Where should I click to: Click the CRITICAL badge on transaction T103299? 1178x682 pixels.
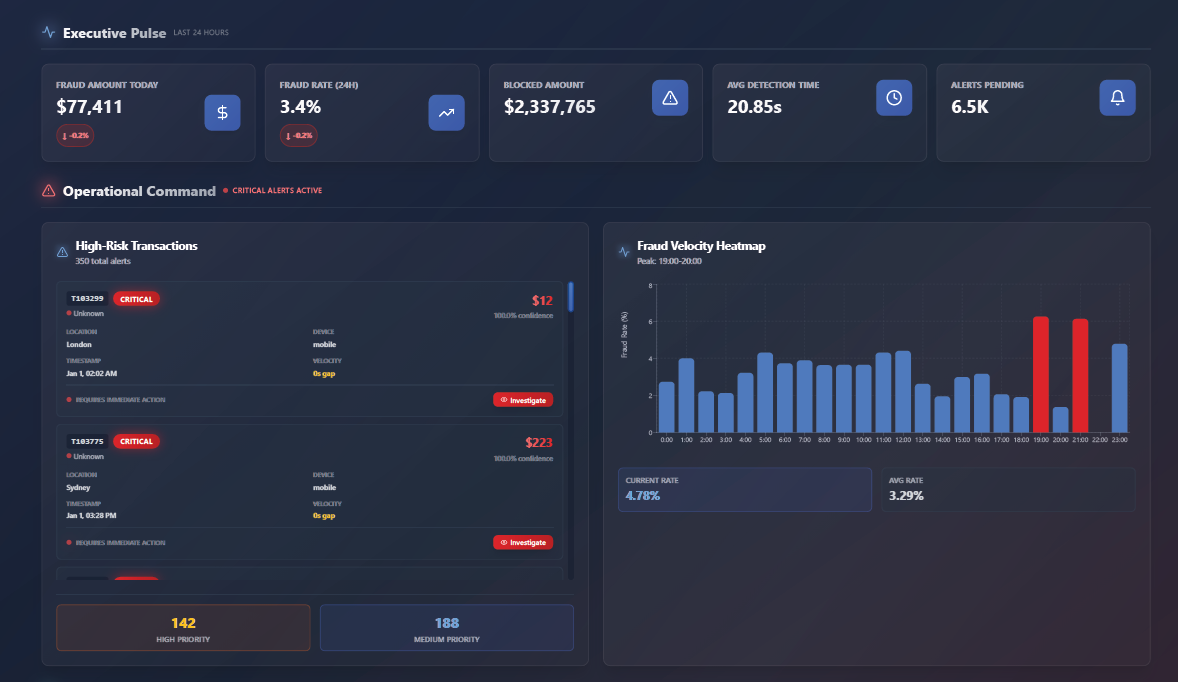tap(136, 298)
